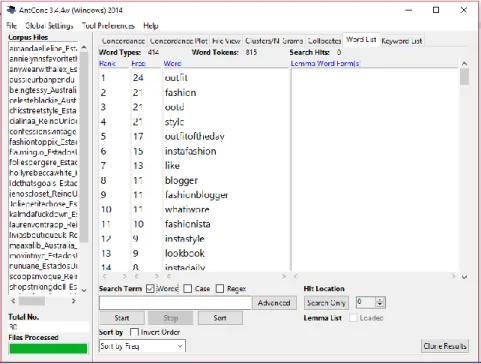Switch to the Keyword List tab

coord(402,41)
